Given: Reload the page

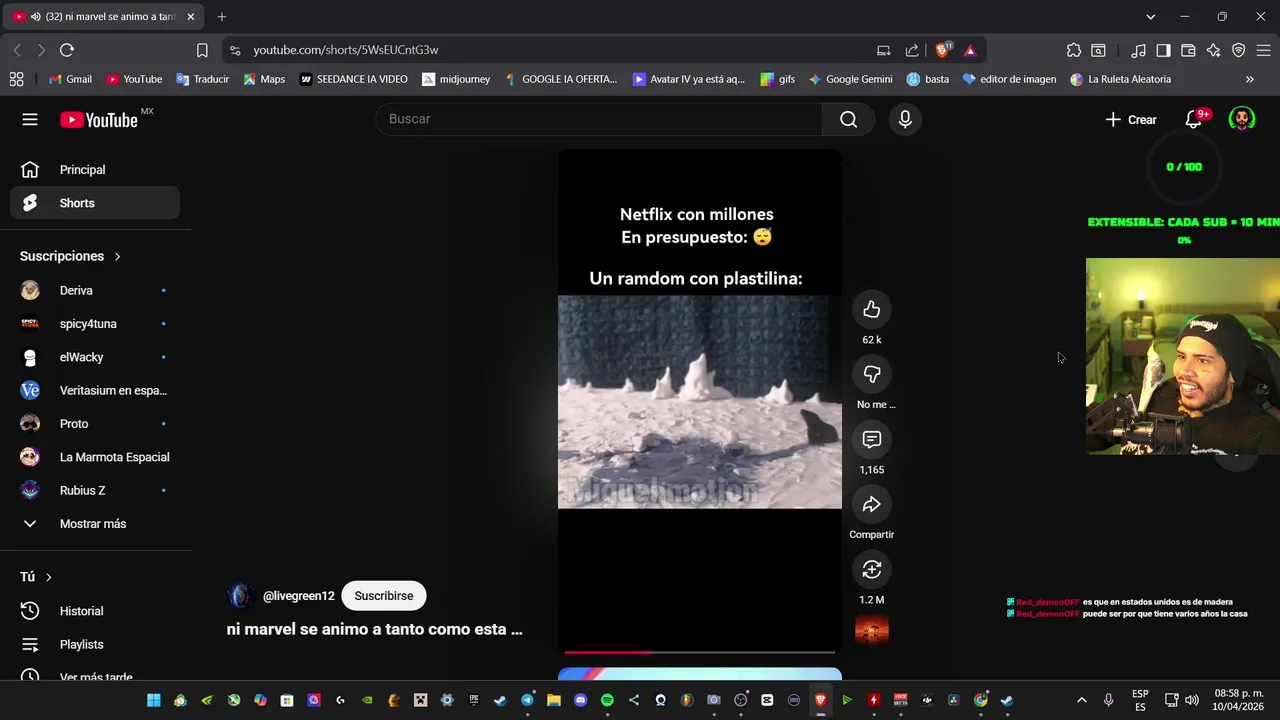Looking at the screenshot, I should point(67,50).
